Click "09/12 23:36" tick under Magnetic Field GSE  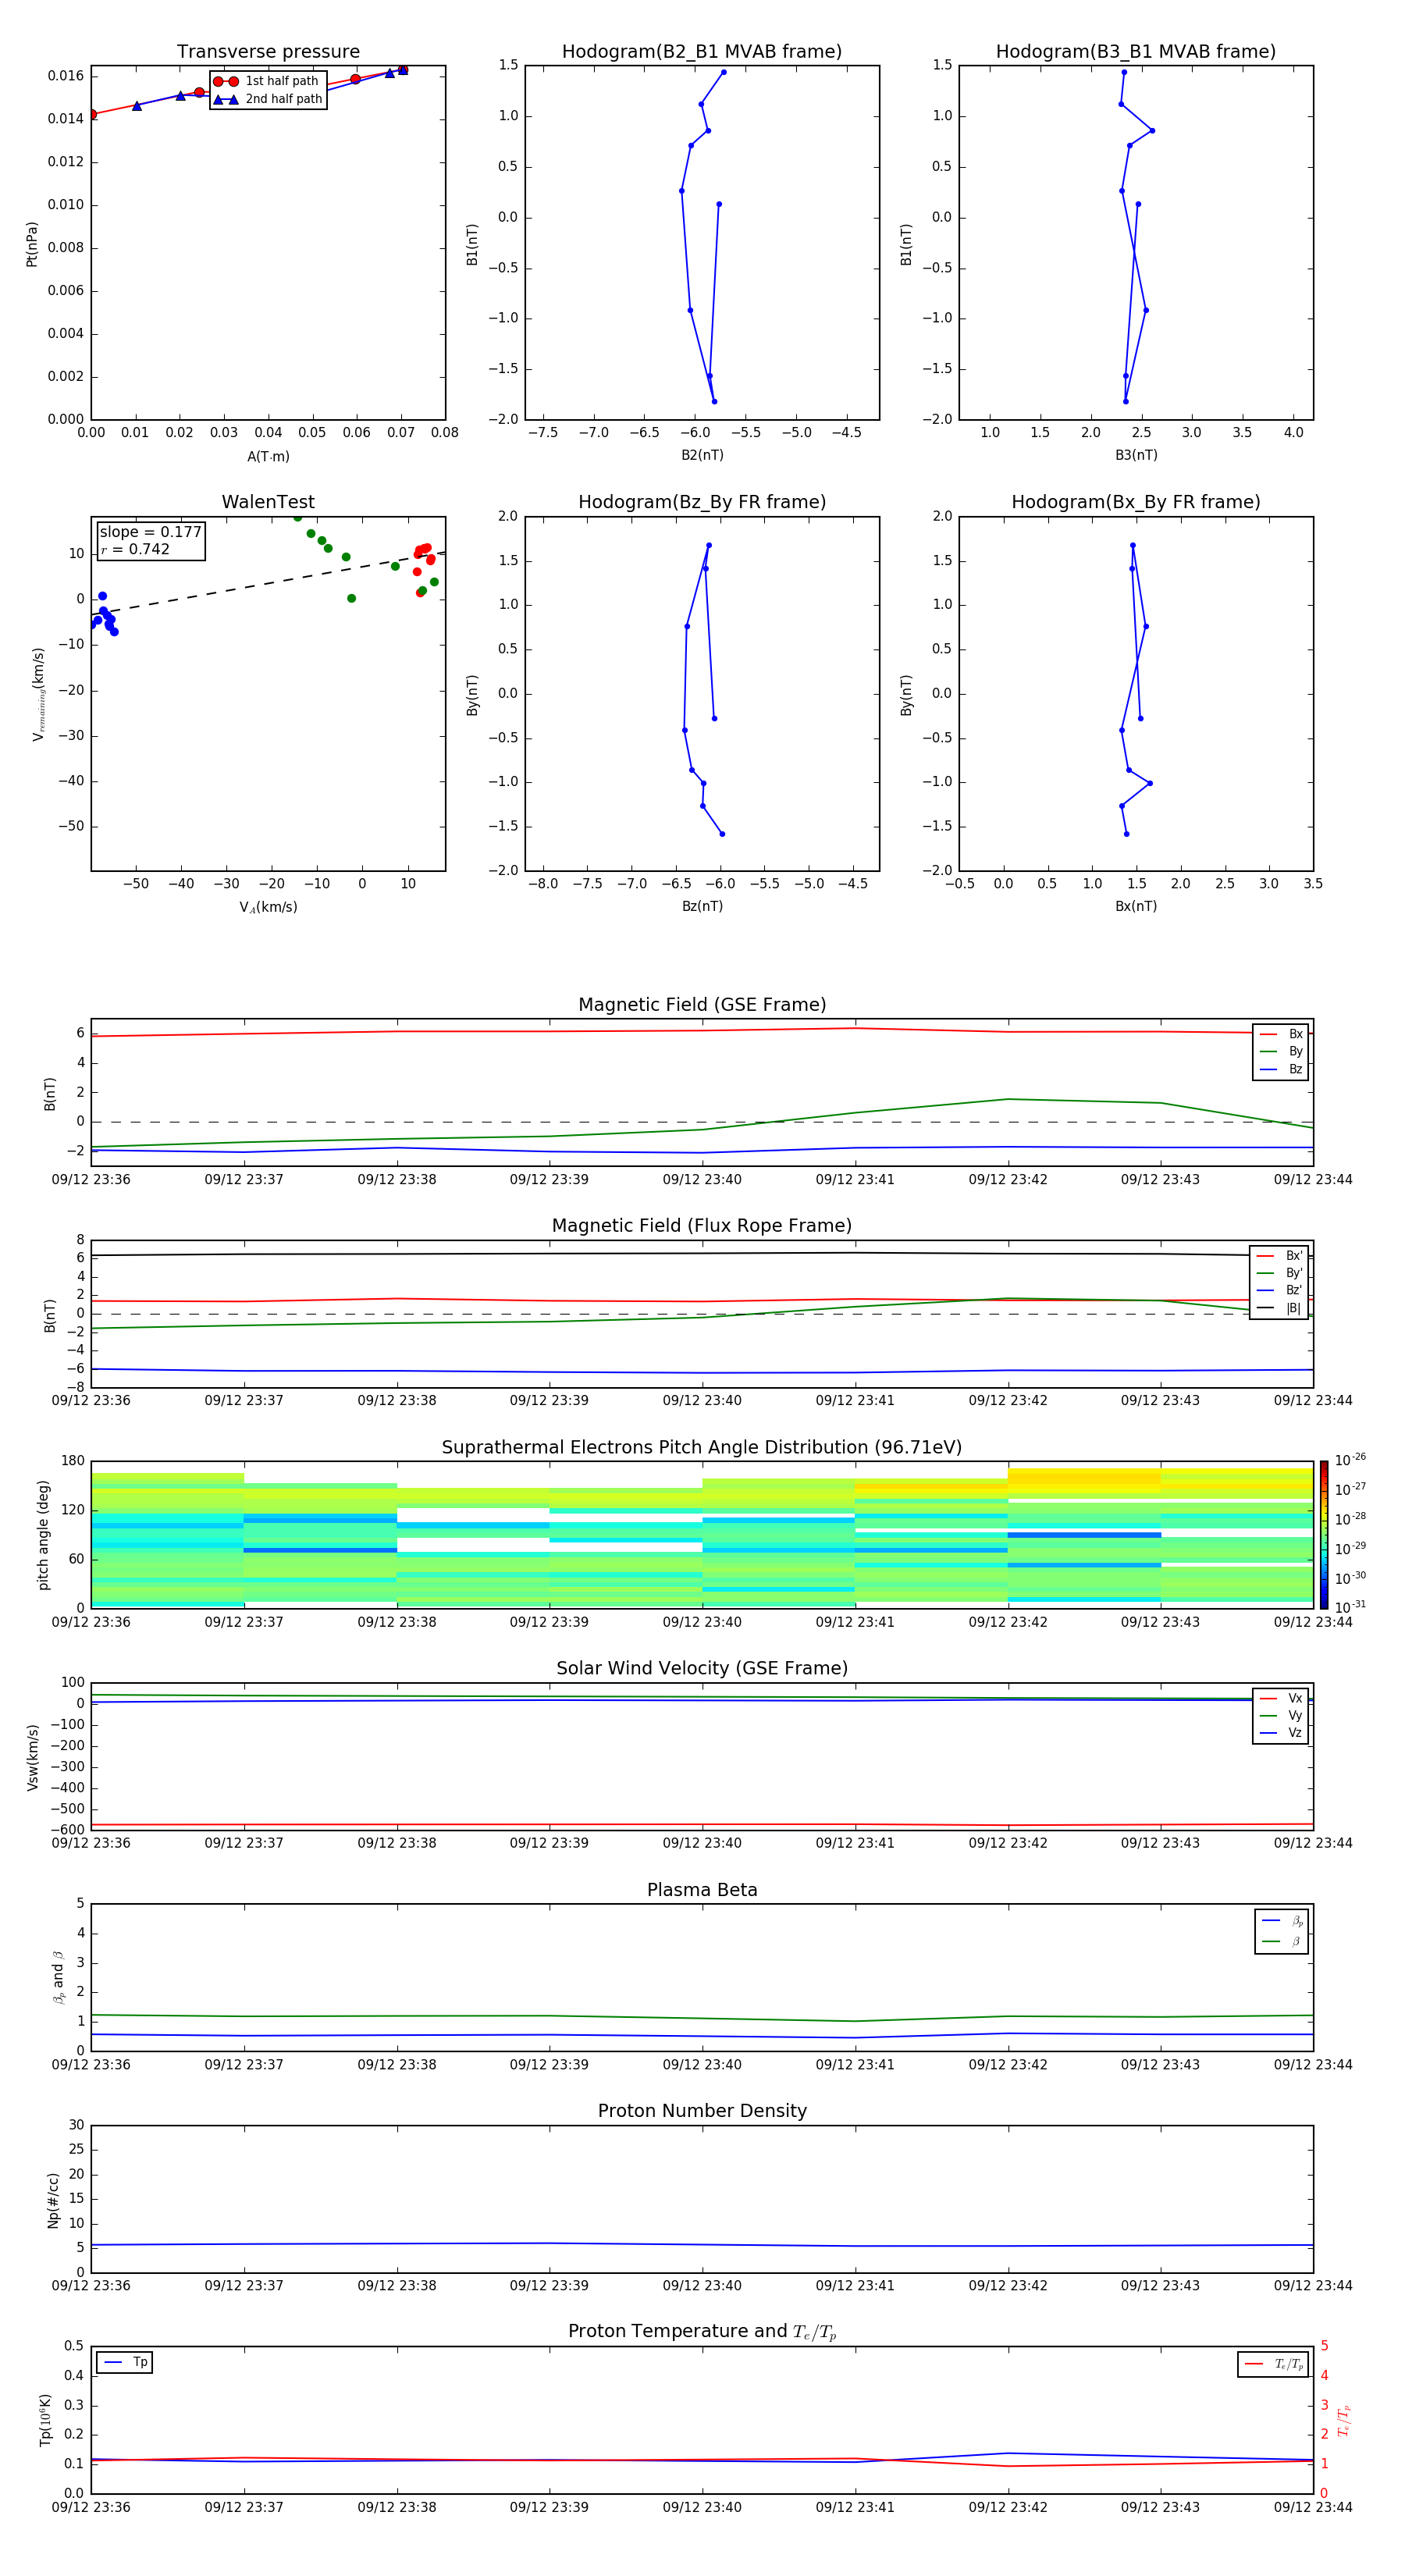pos(91,1180)
